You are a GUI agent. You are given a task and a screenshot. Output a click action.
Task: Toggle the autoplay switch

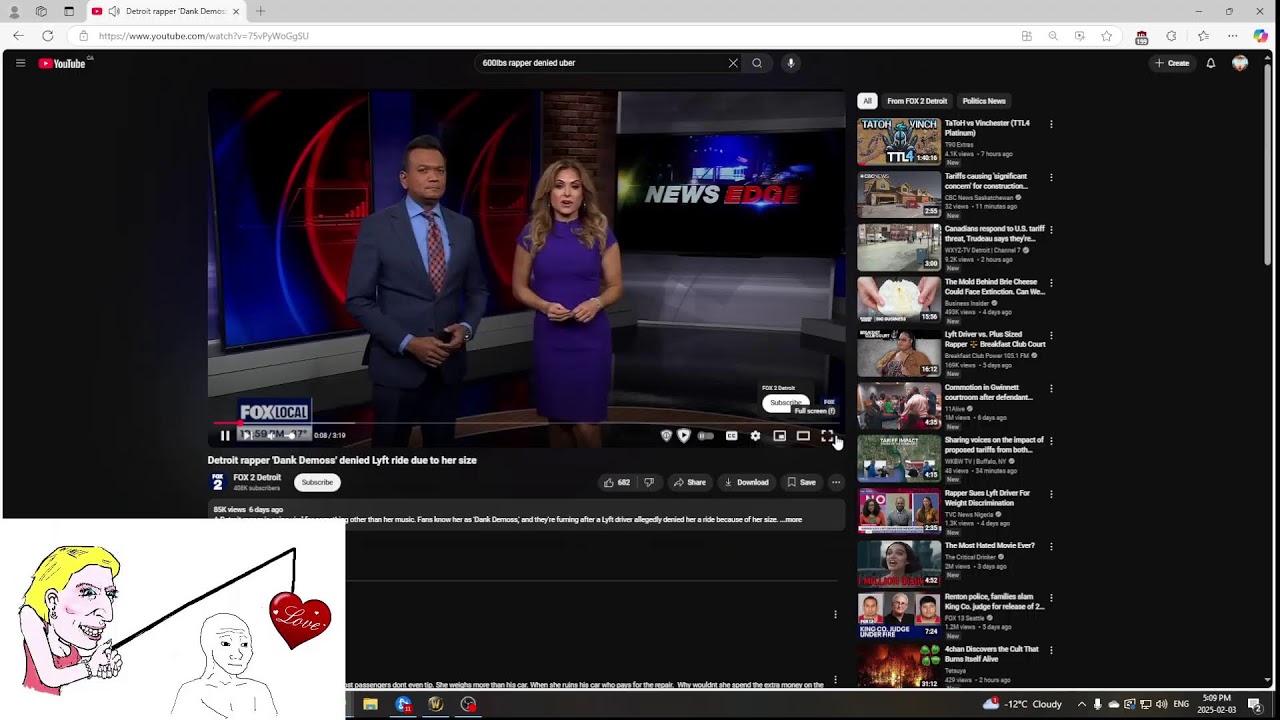(706, 436)
